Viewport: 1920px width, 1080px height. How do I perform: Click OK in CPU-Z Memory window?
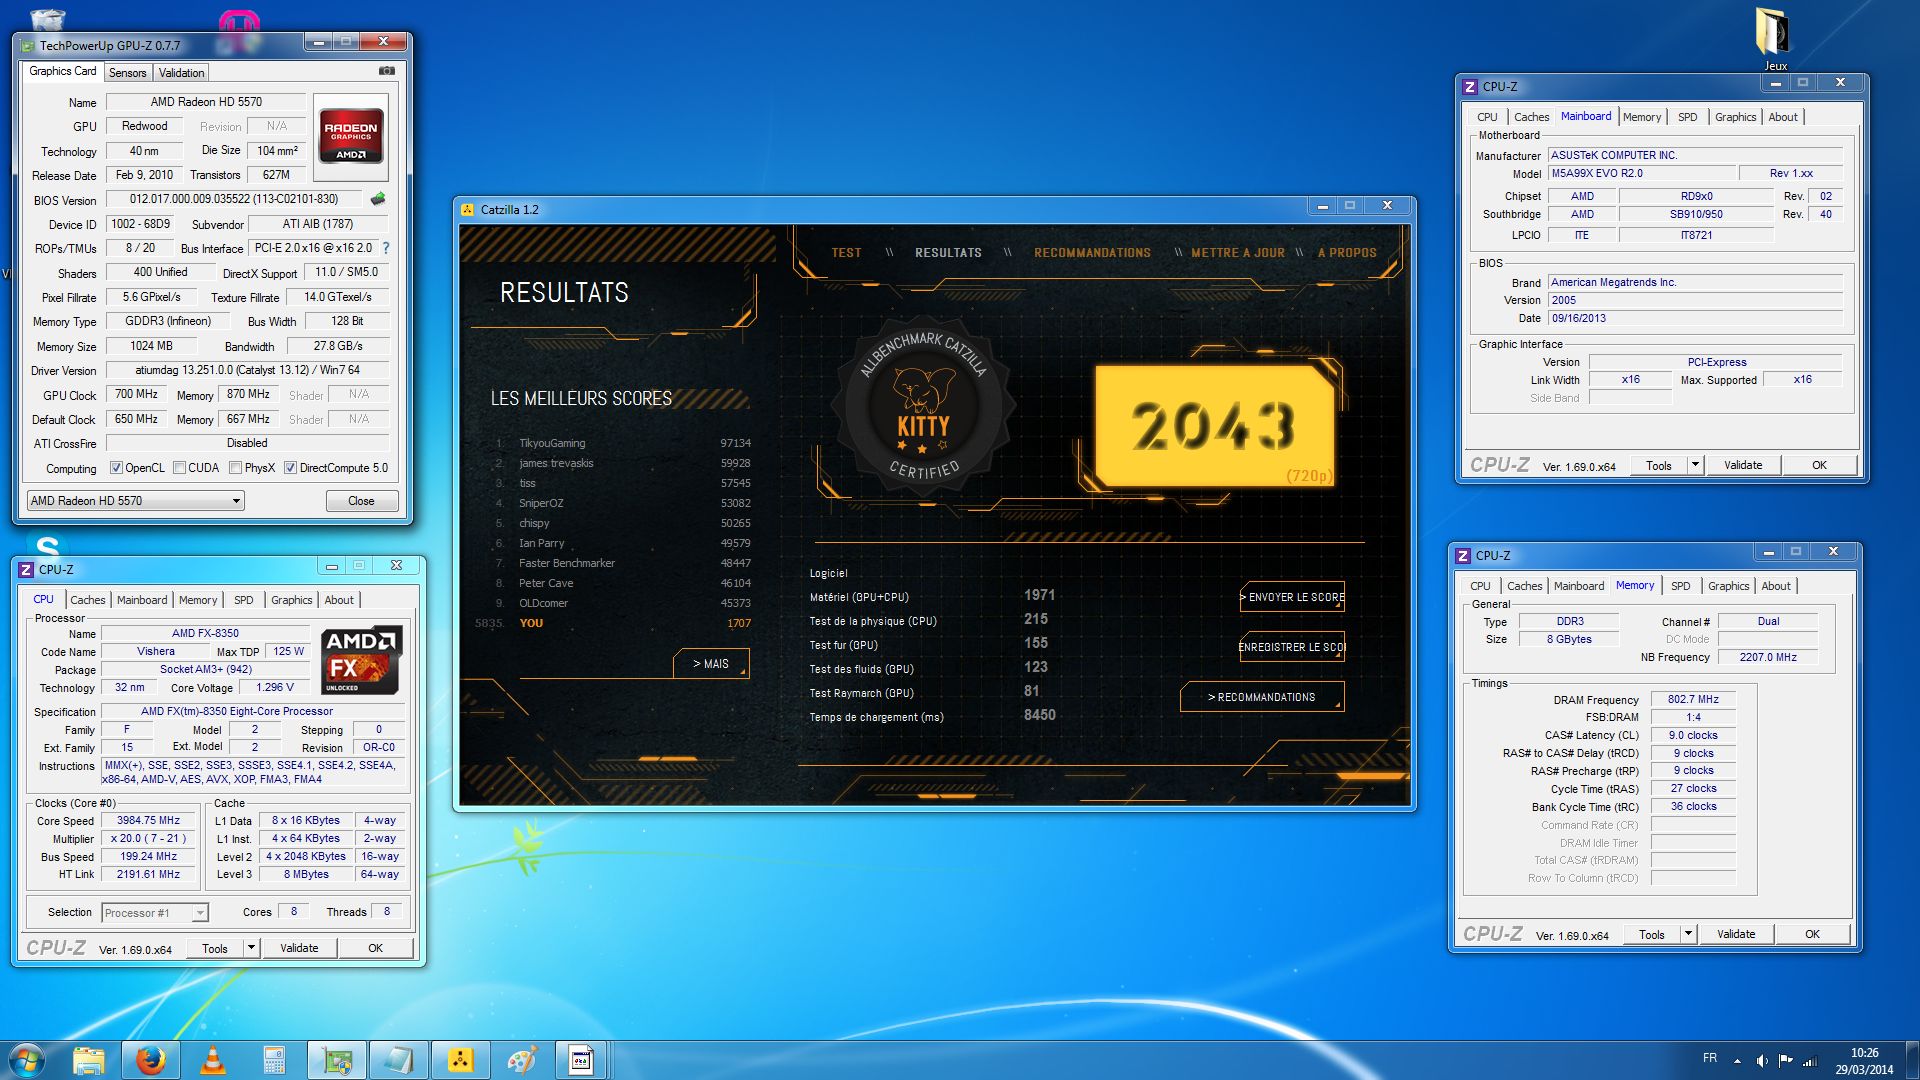(1812, 934)
